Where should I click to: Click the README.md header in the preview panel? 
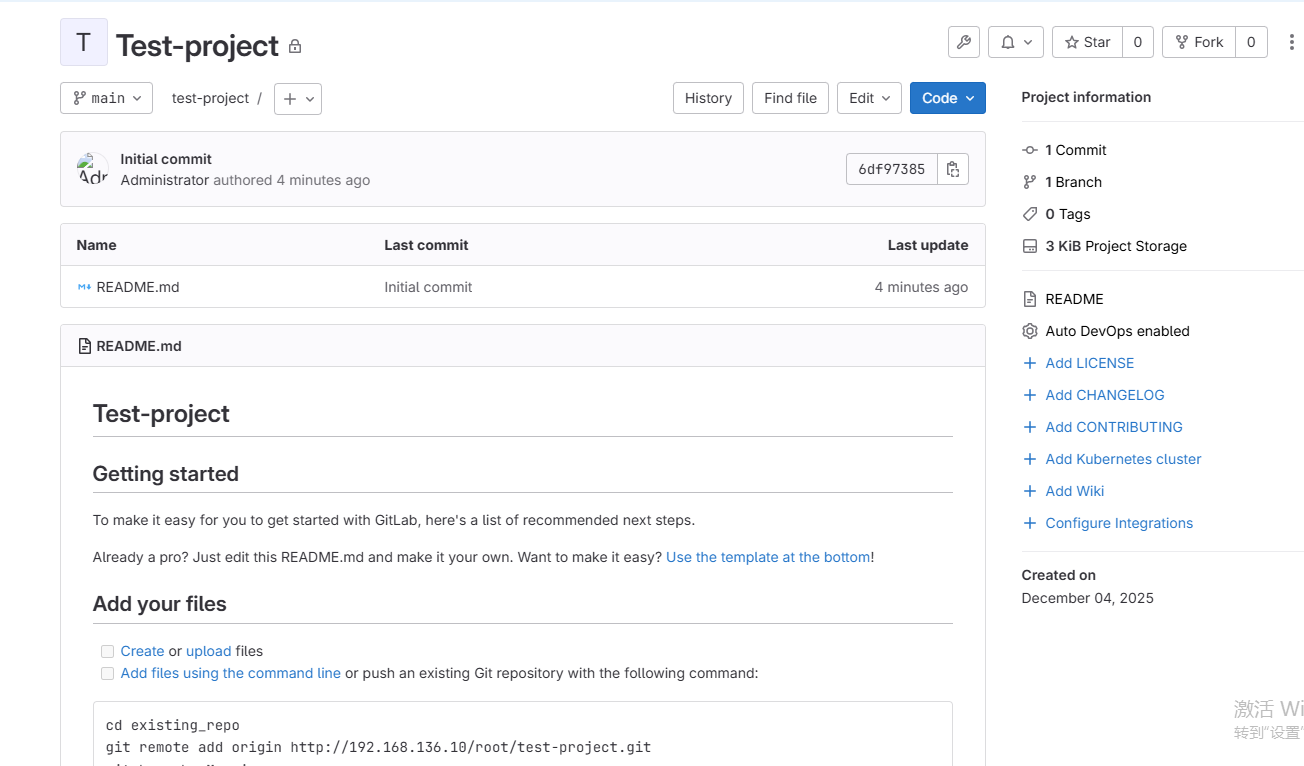click(139, 346)
